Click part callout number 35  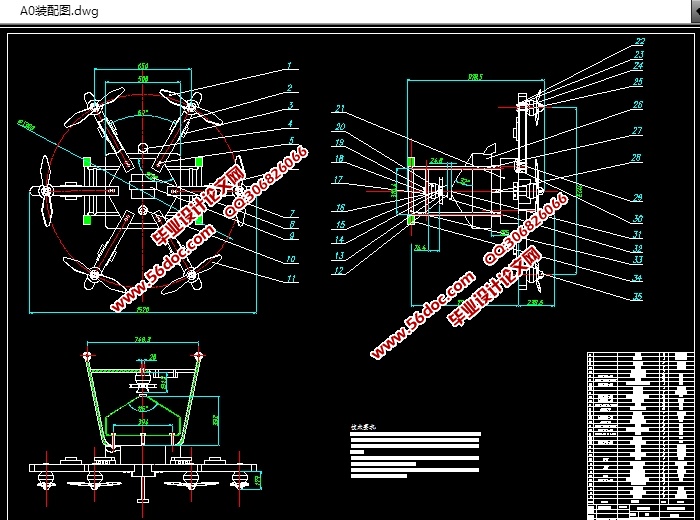point(638,296)
